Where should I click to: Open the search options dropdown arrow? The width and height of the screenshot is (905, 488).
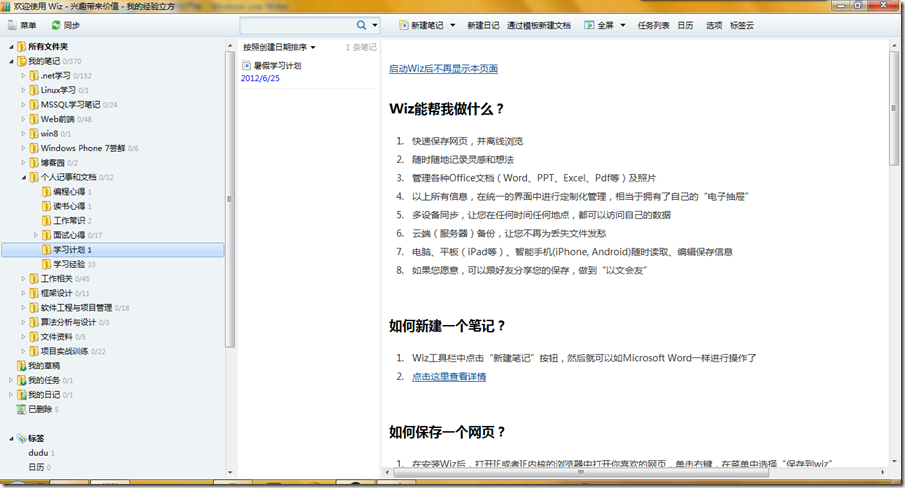[375, 25]
